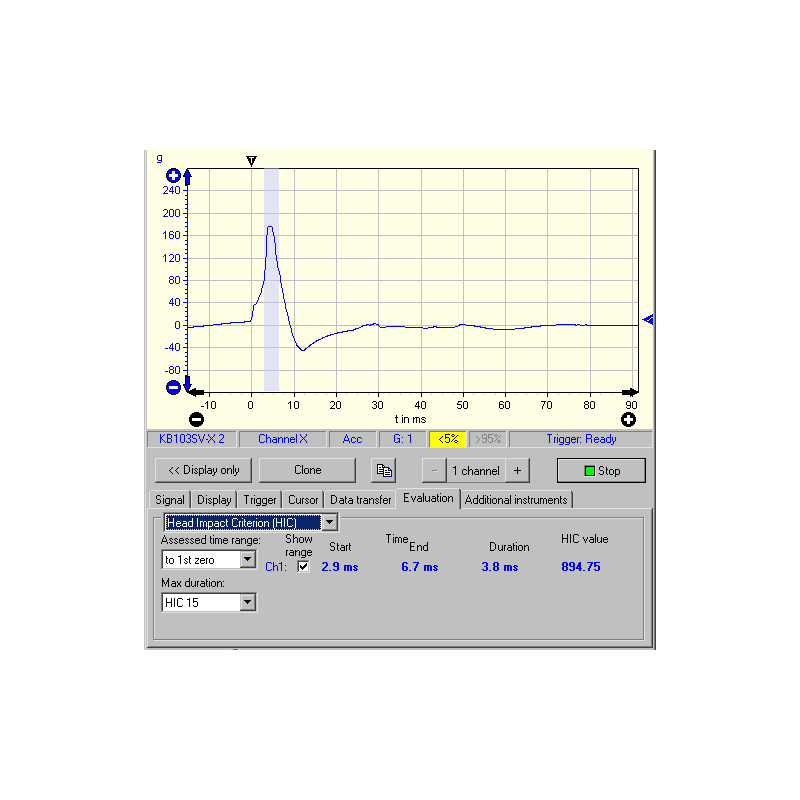Increase channel count with the plus button
800x800 pixels.
click(x=517, y=470)
